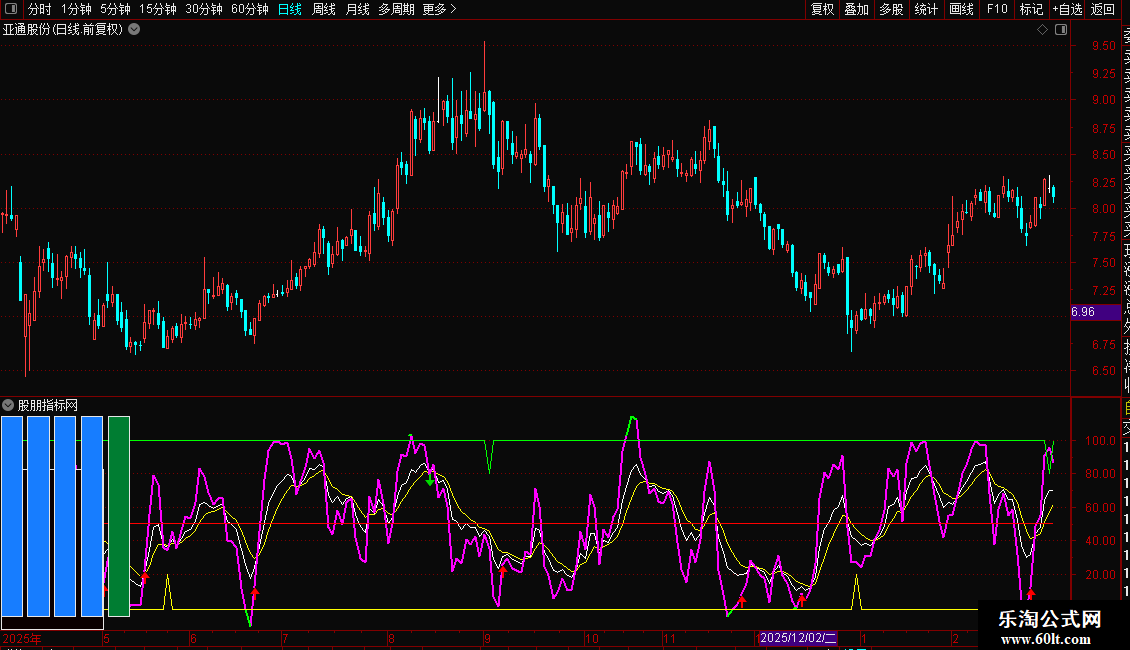Add stock via +自选
Image resolution: width=1130 pixels, height=650 pixels.
(x=1067, y=9)
